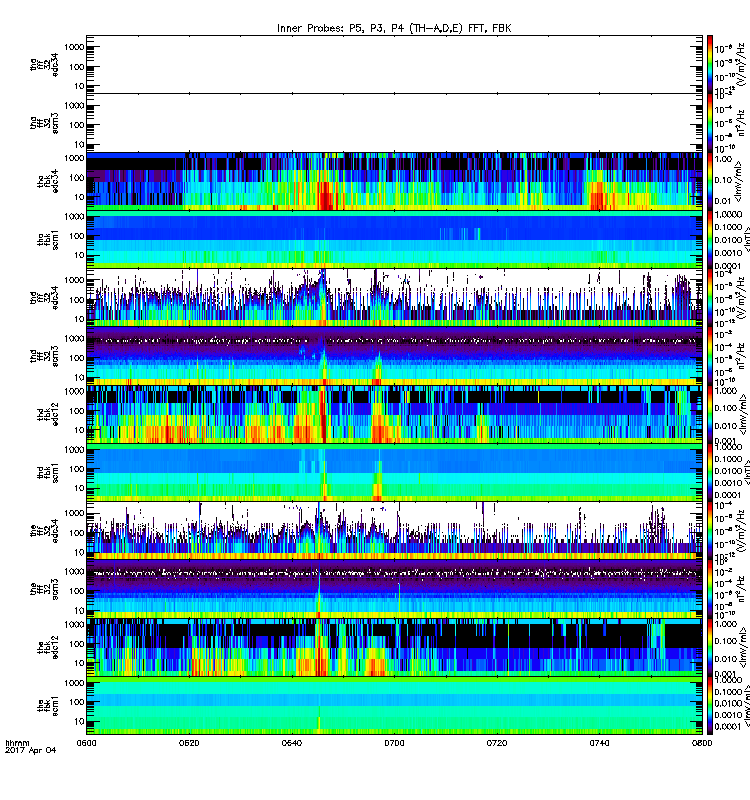The height and width of the screenshot is (800, 750).
Task: Click inside the tha fbk scm1 spectrogram
Action: coord(394,239)
